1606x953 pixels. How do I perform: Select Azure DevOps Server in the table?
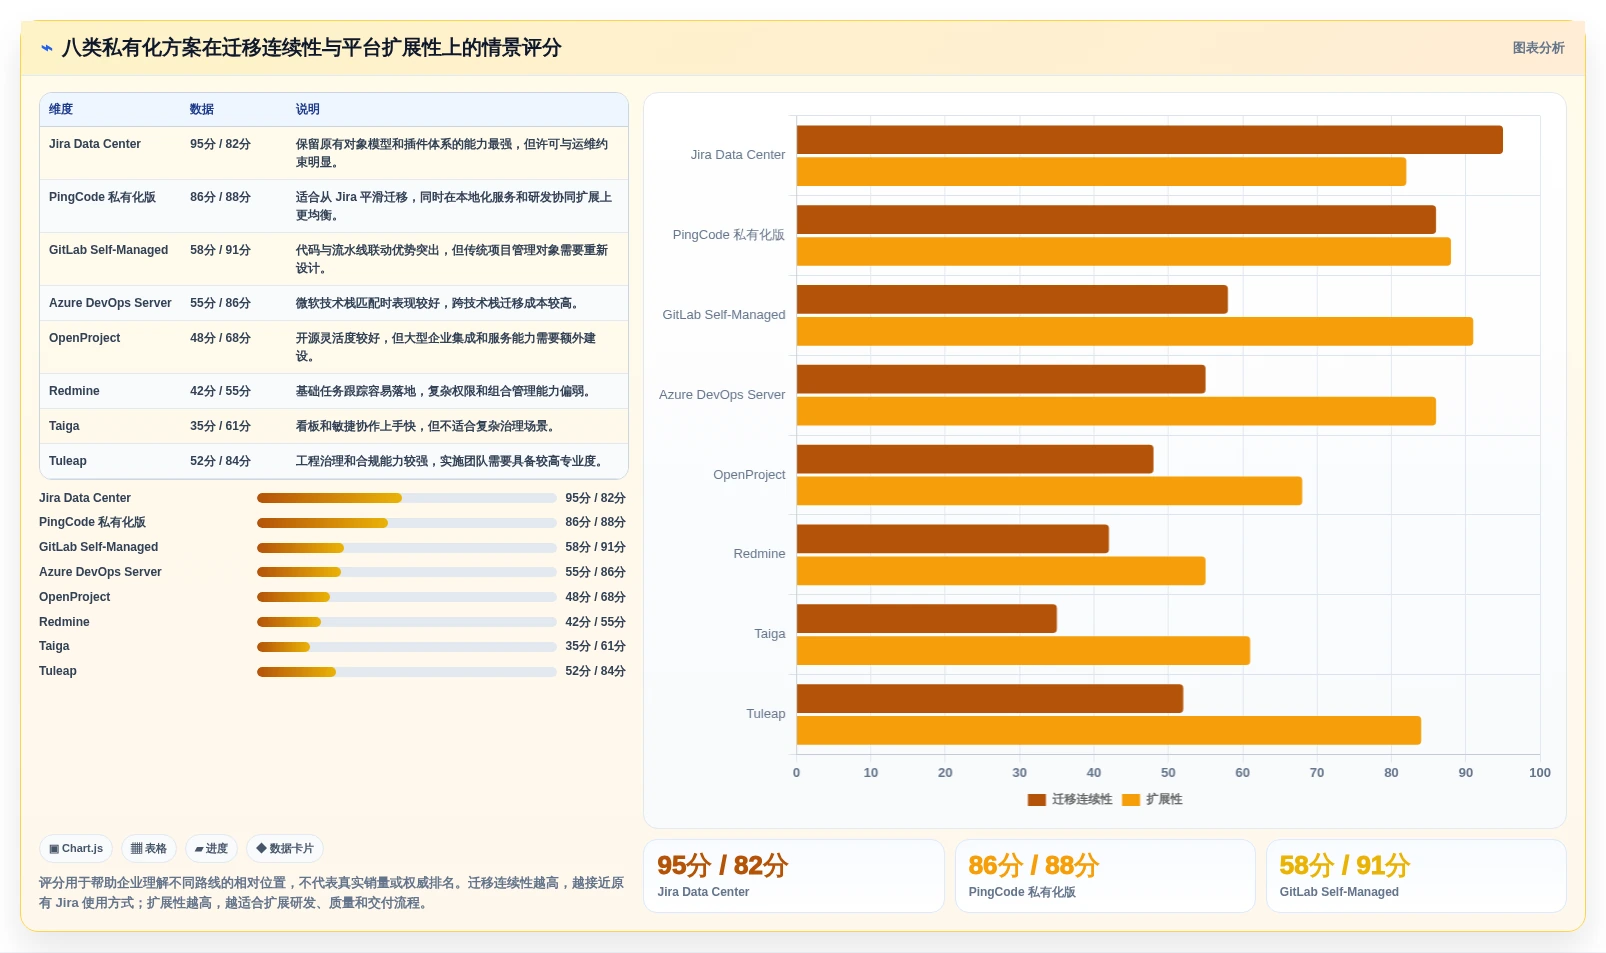tap(110, 303)
